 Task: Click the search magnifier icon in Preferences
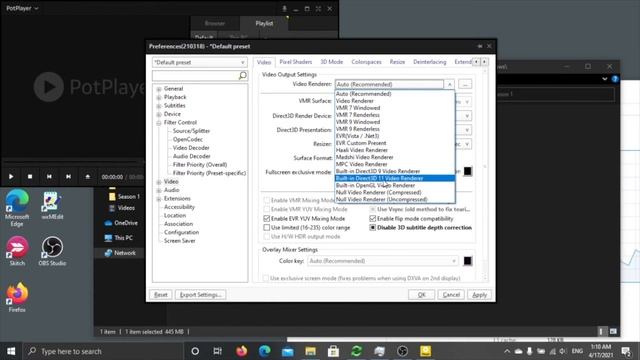coord(242,76)
